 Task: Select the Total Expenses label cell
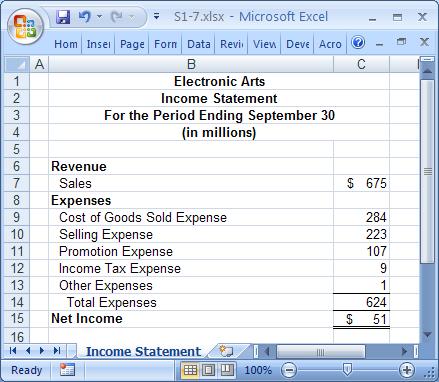[x=191, y=302]
